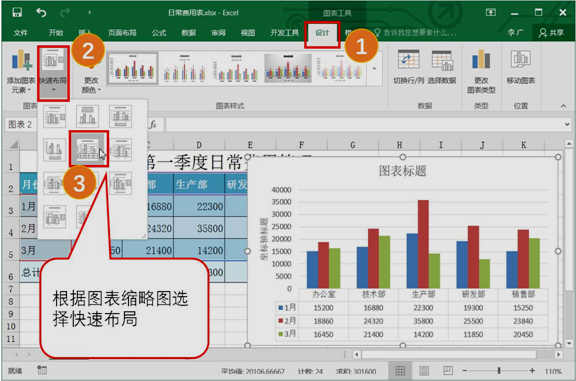Screen dimensions: 576x381
Task: Click cell with value 22300
Action: pos(199,206)
